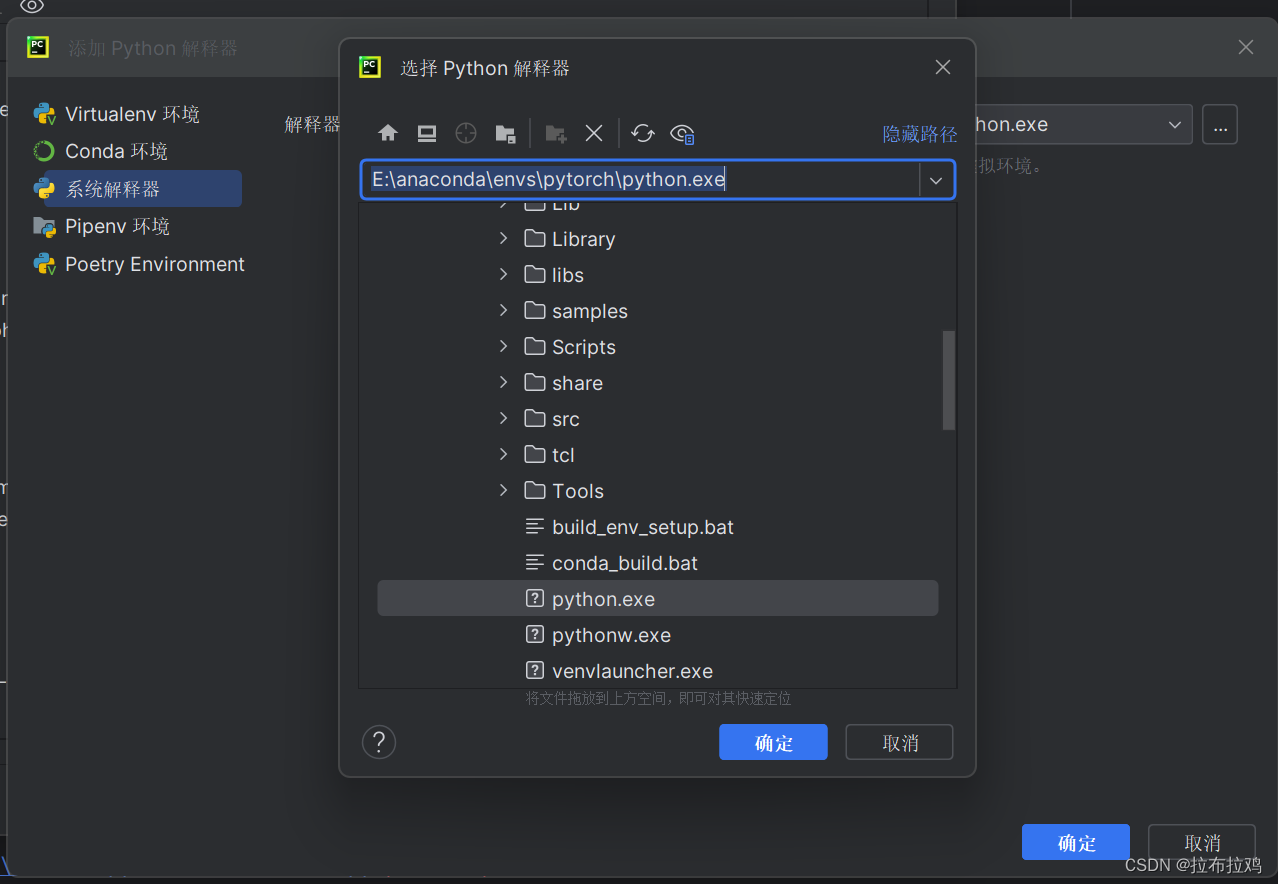Expand the tcl folder
This screenshot has width=1278, height=884.
click(x=503, y=454)
